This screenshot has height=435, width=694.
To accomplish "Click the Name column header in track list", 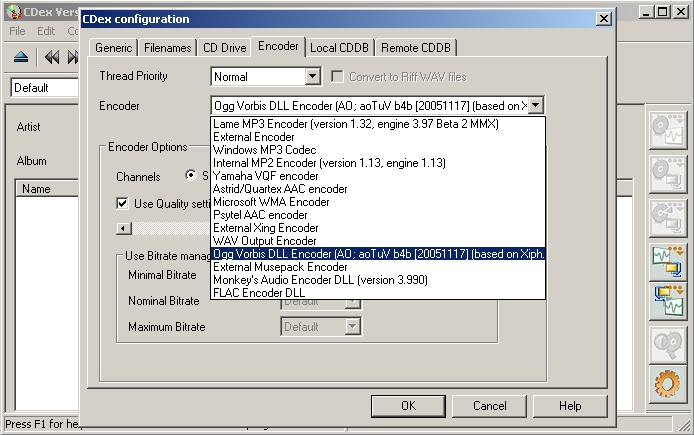I will pyautogui.click(x=47, y=189).
